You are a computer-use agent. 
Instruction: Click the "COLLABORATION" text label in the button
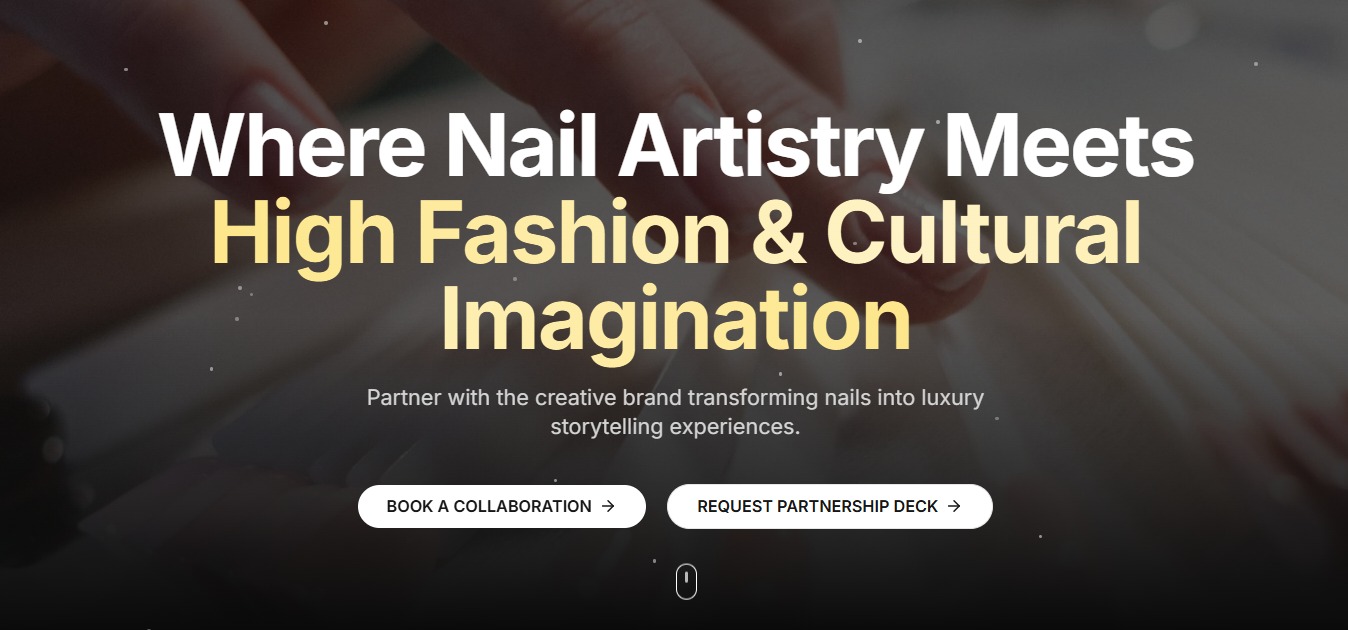coord(522,506)
